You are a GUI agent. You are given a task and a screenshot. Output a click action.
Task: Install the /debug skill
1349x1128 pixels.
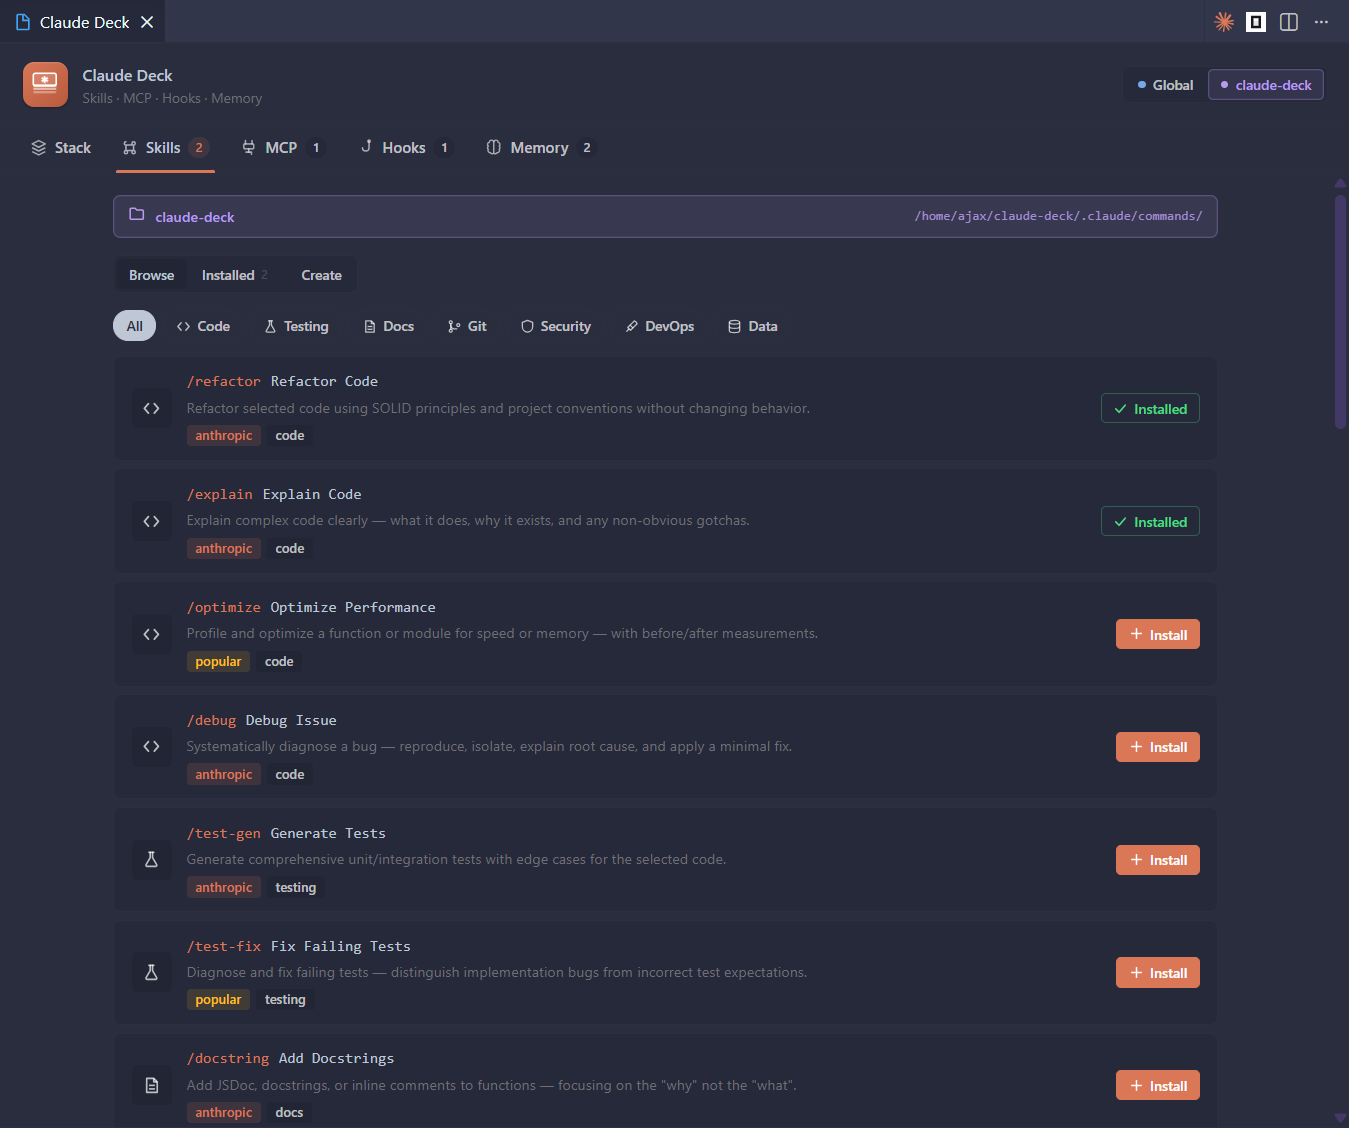1158,747
